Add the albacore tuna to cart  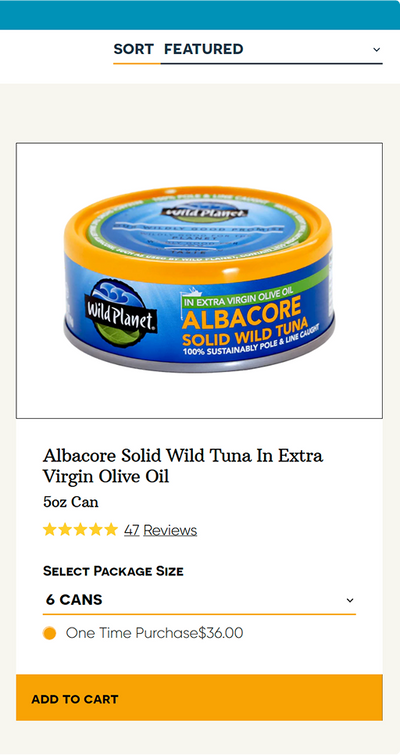click(199, 698)
